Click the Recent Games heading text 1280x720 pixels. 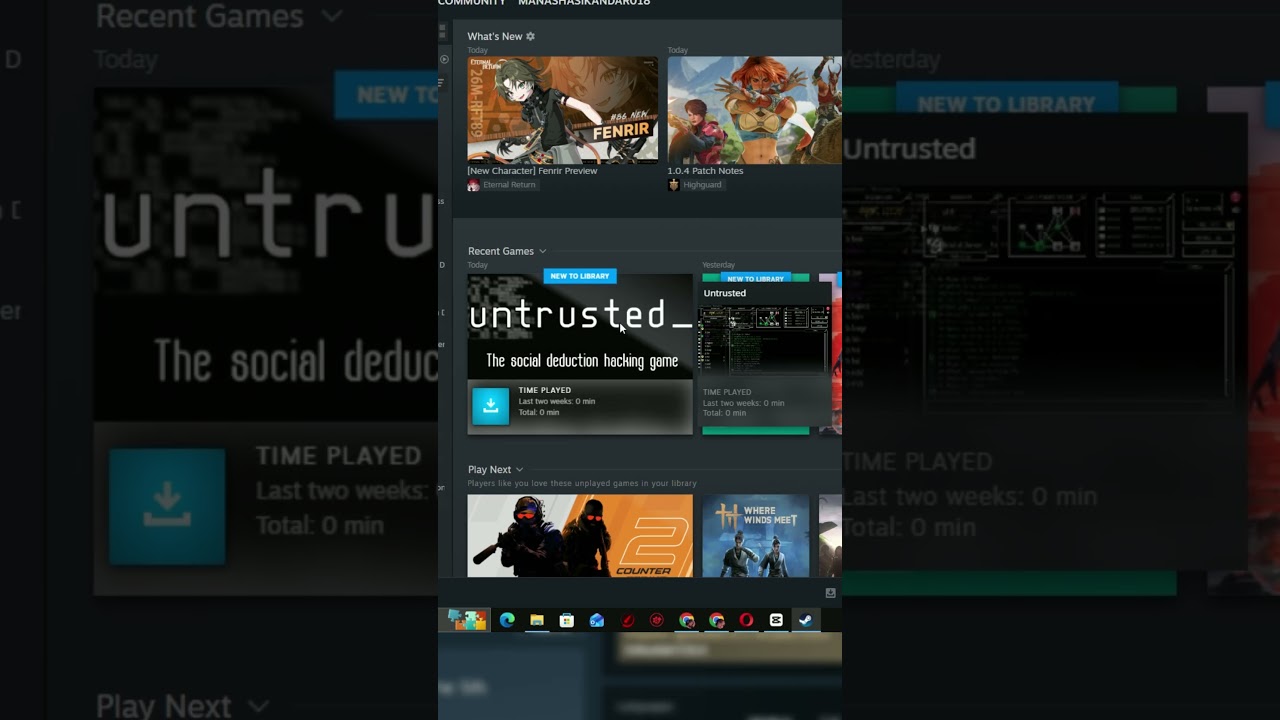click(501, 251)
